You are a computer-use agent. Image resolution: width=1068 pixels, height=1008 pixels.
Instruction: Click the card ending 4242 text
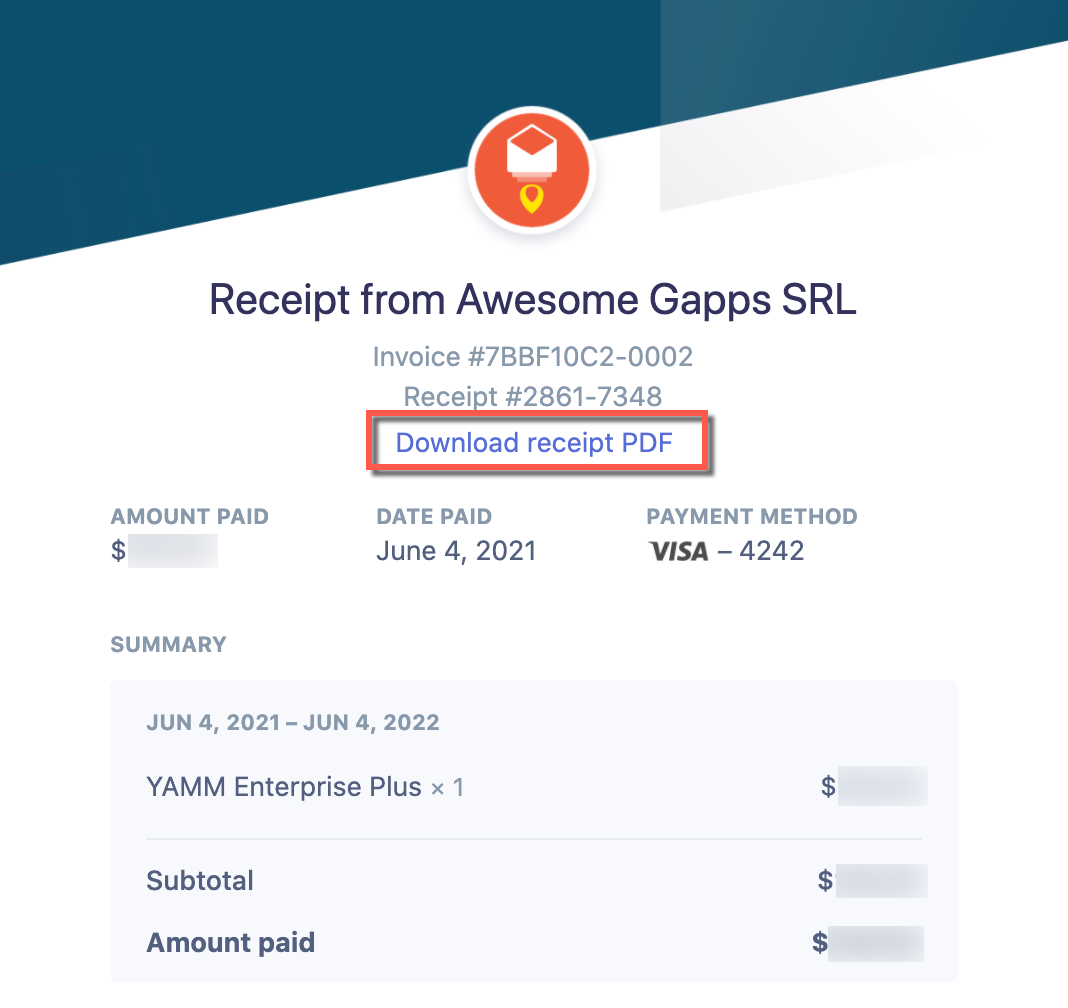(x=771, y=551)
